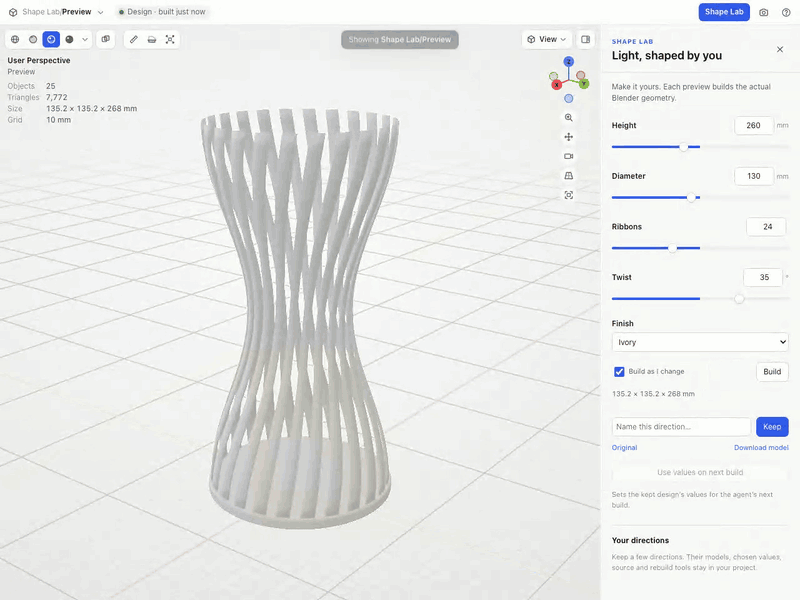Click Use values on next build button
Screen dimensions: 800x600
point(700,472)
